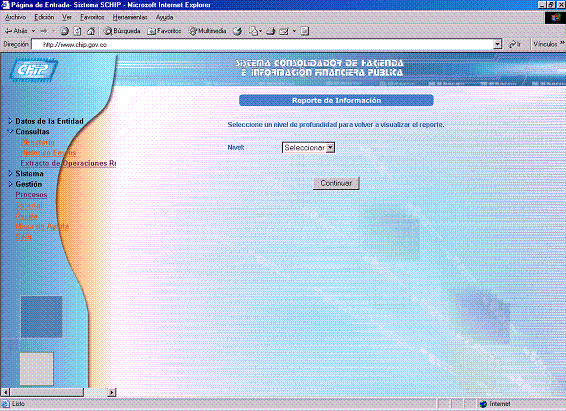Click the History toolbar icon

point(237,31)
